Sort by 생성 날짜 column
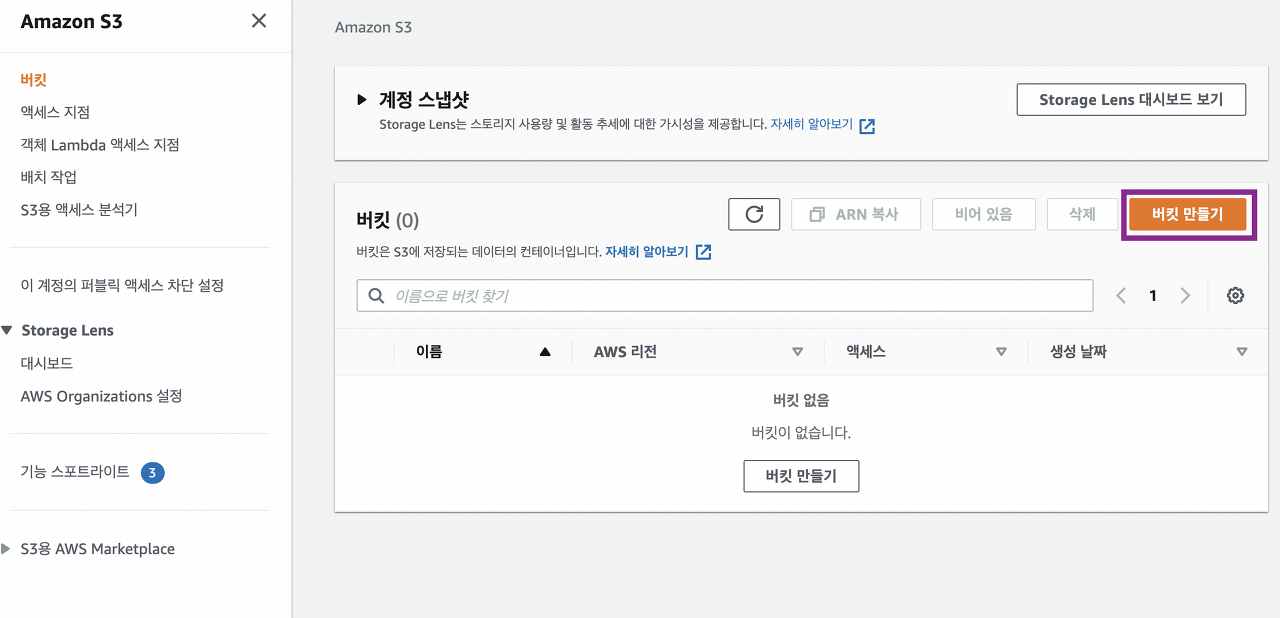Screen dimensions: 1280x618 pos(1242,352)
